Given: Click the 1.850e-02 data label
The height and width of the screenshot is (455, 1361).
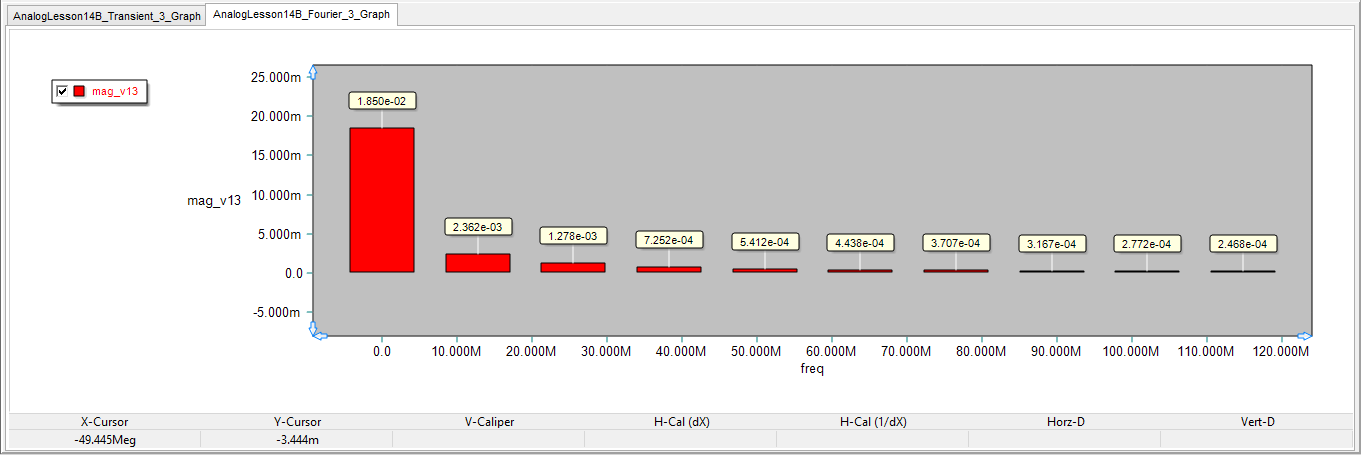Looking at the screenshot, I should (x=382, y=101).
